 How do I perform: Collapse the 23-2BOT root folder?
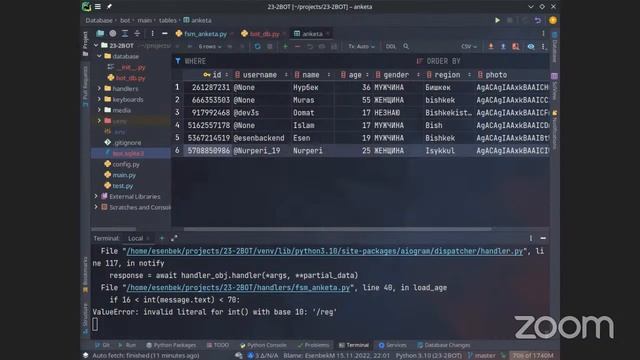point(96,45)
